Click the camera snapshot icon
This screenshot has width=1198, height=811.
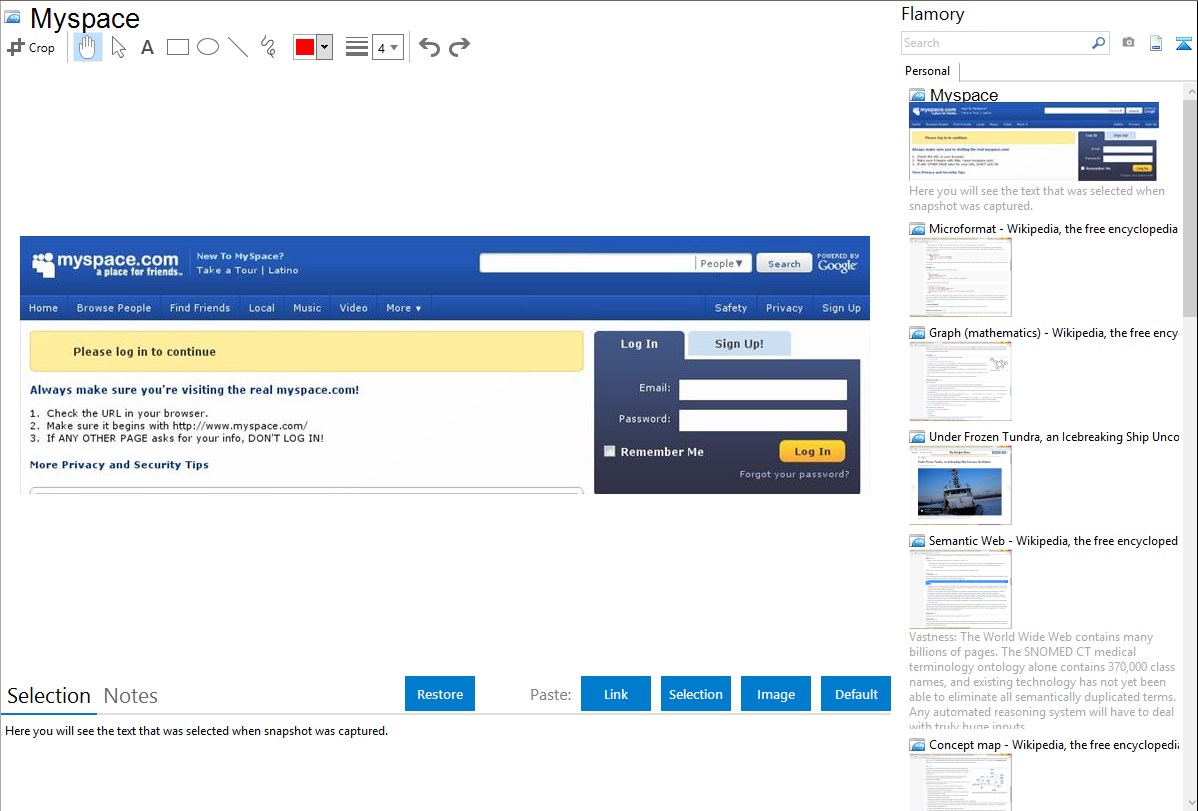point(1128,43)
